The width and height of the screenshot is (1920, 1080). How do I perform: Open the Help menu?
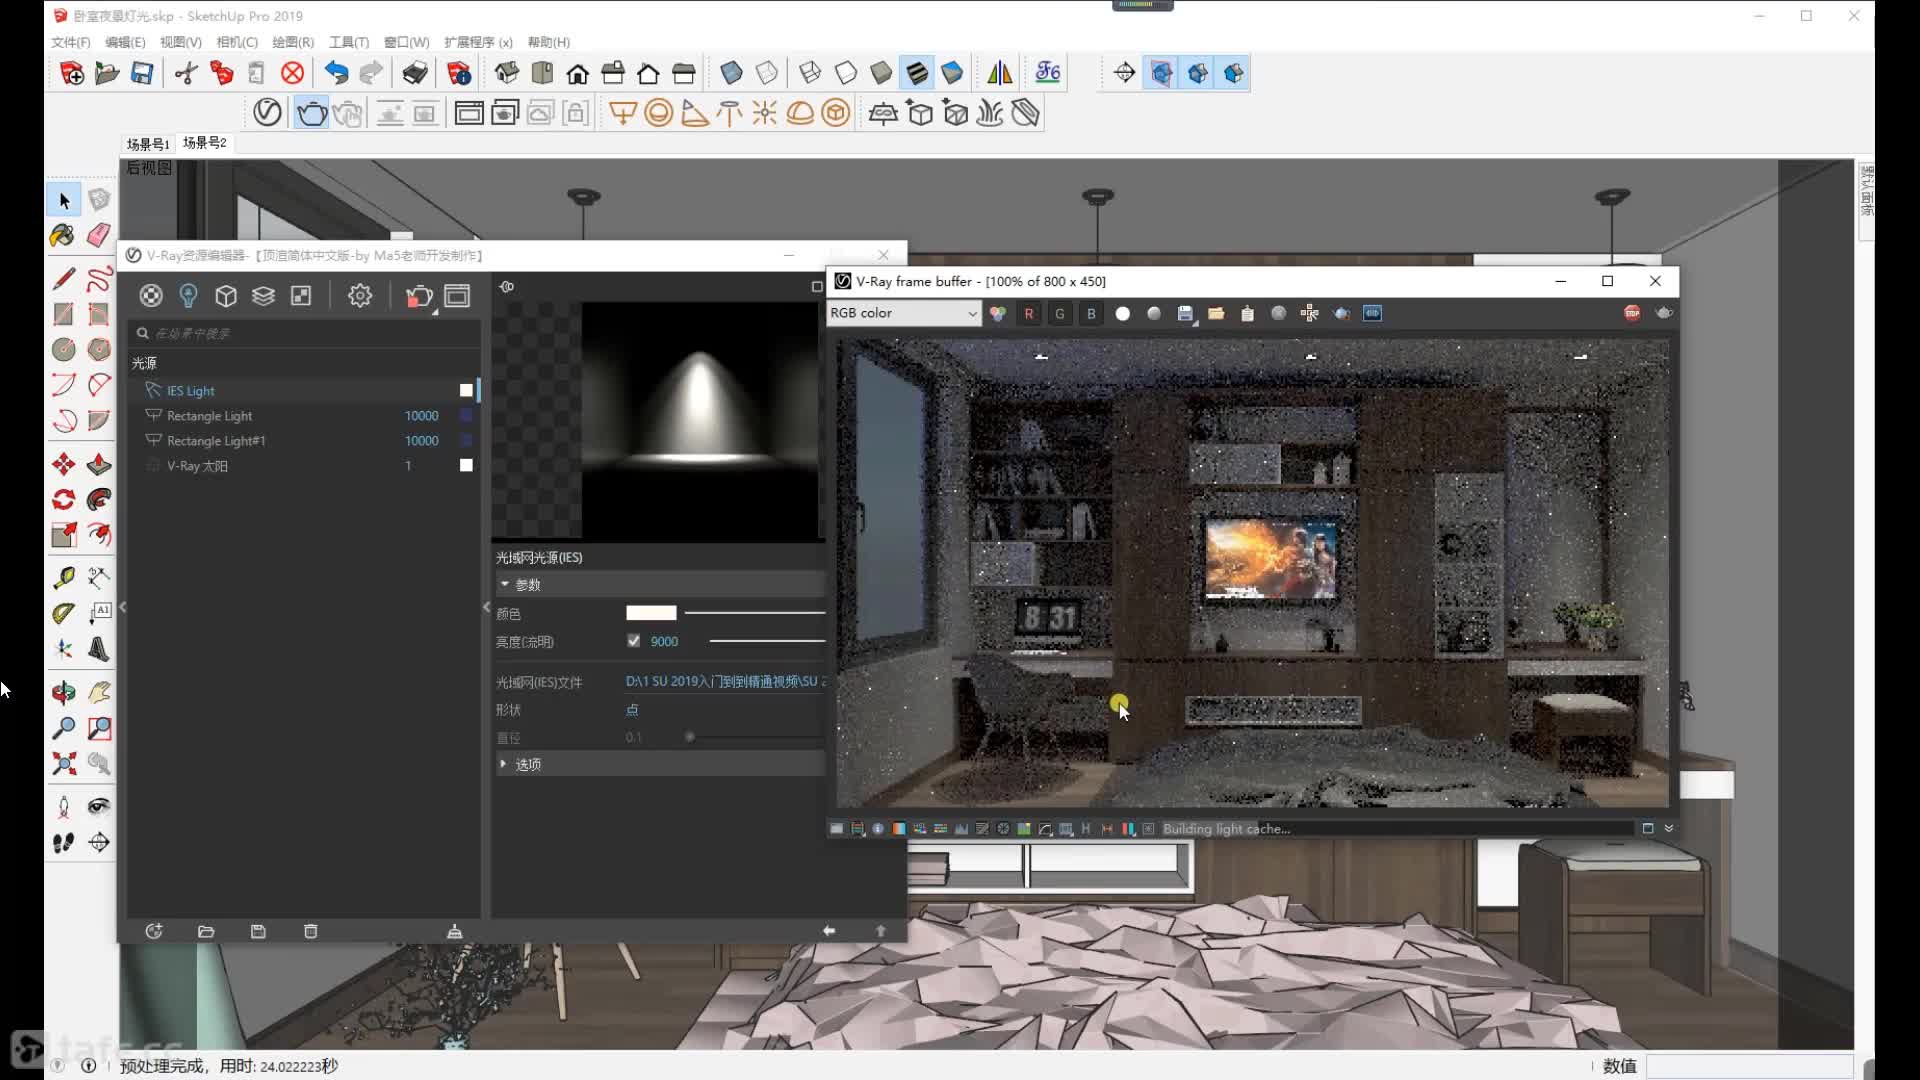click(x=548, y=42)
